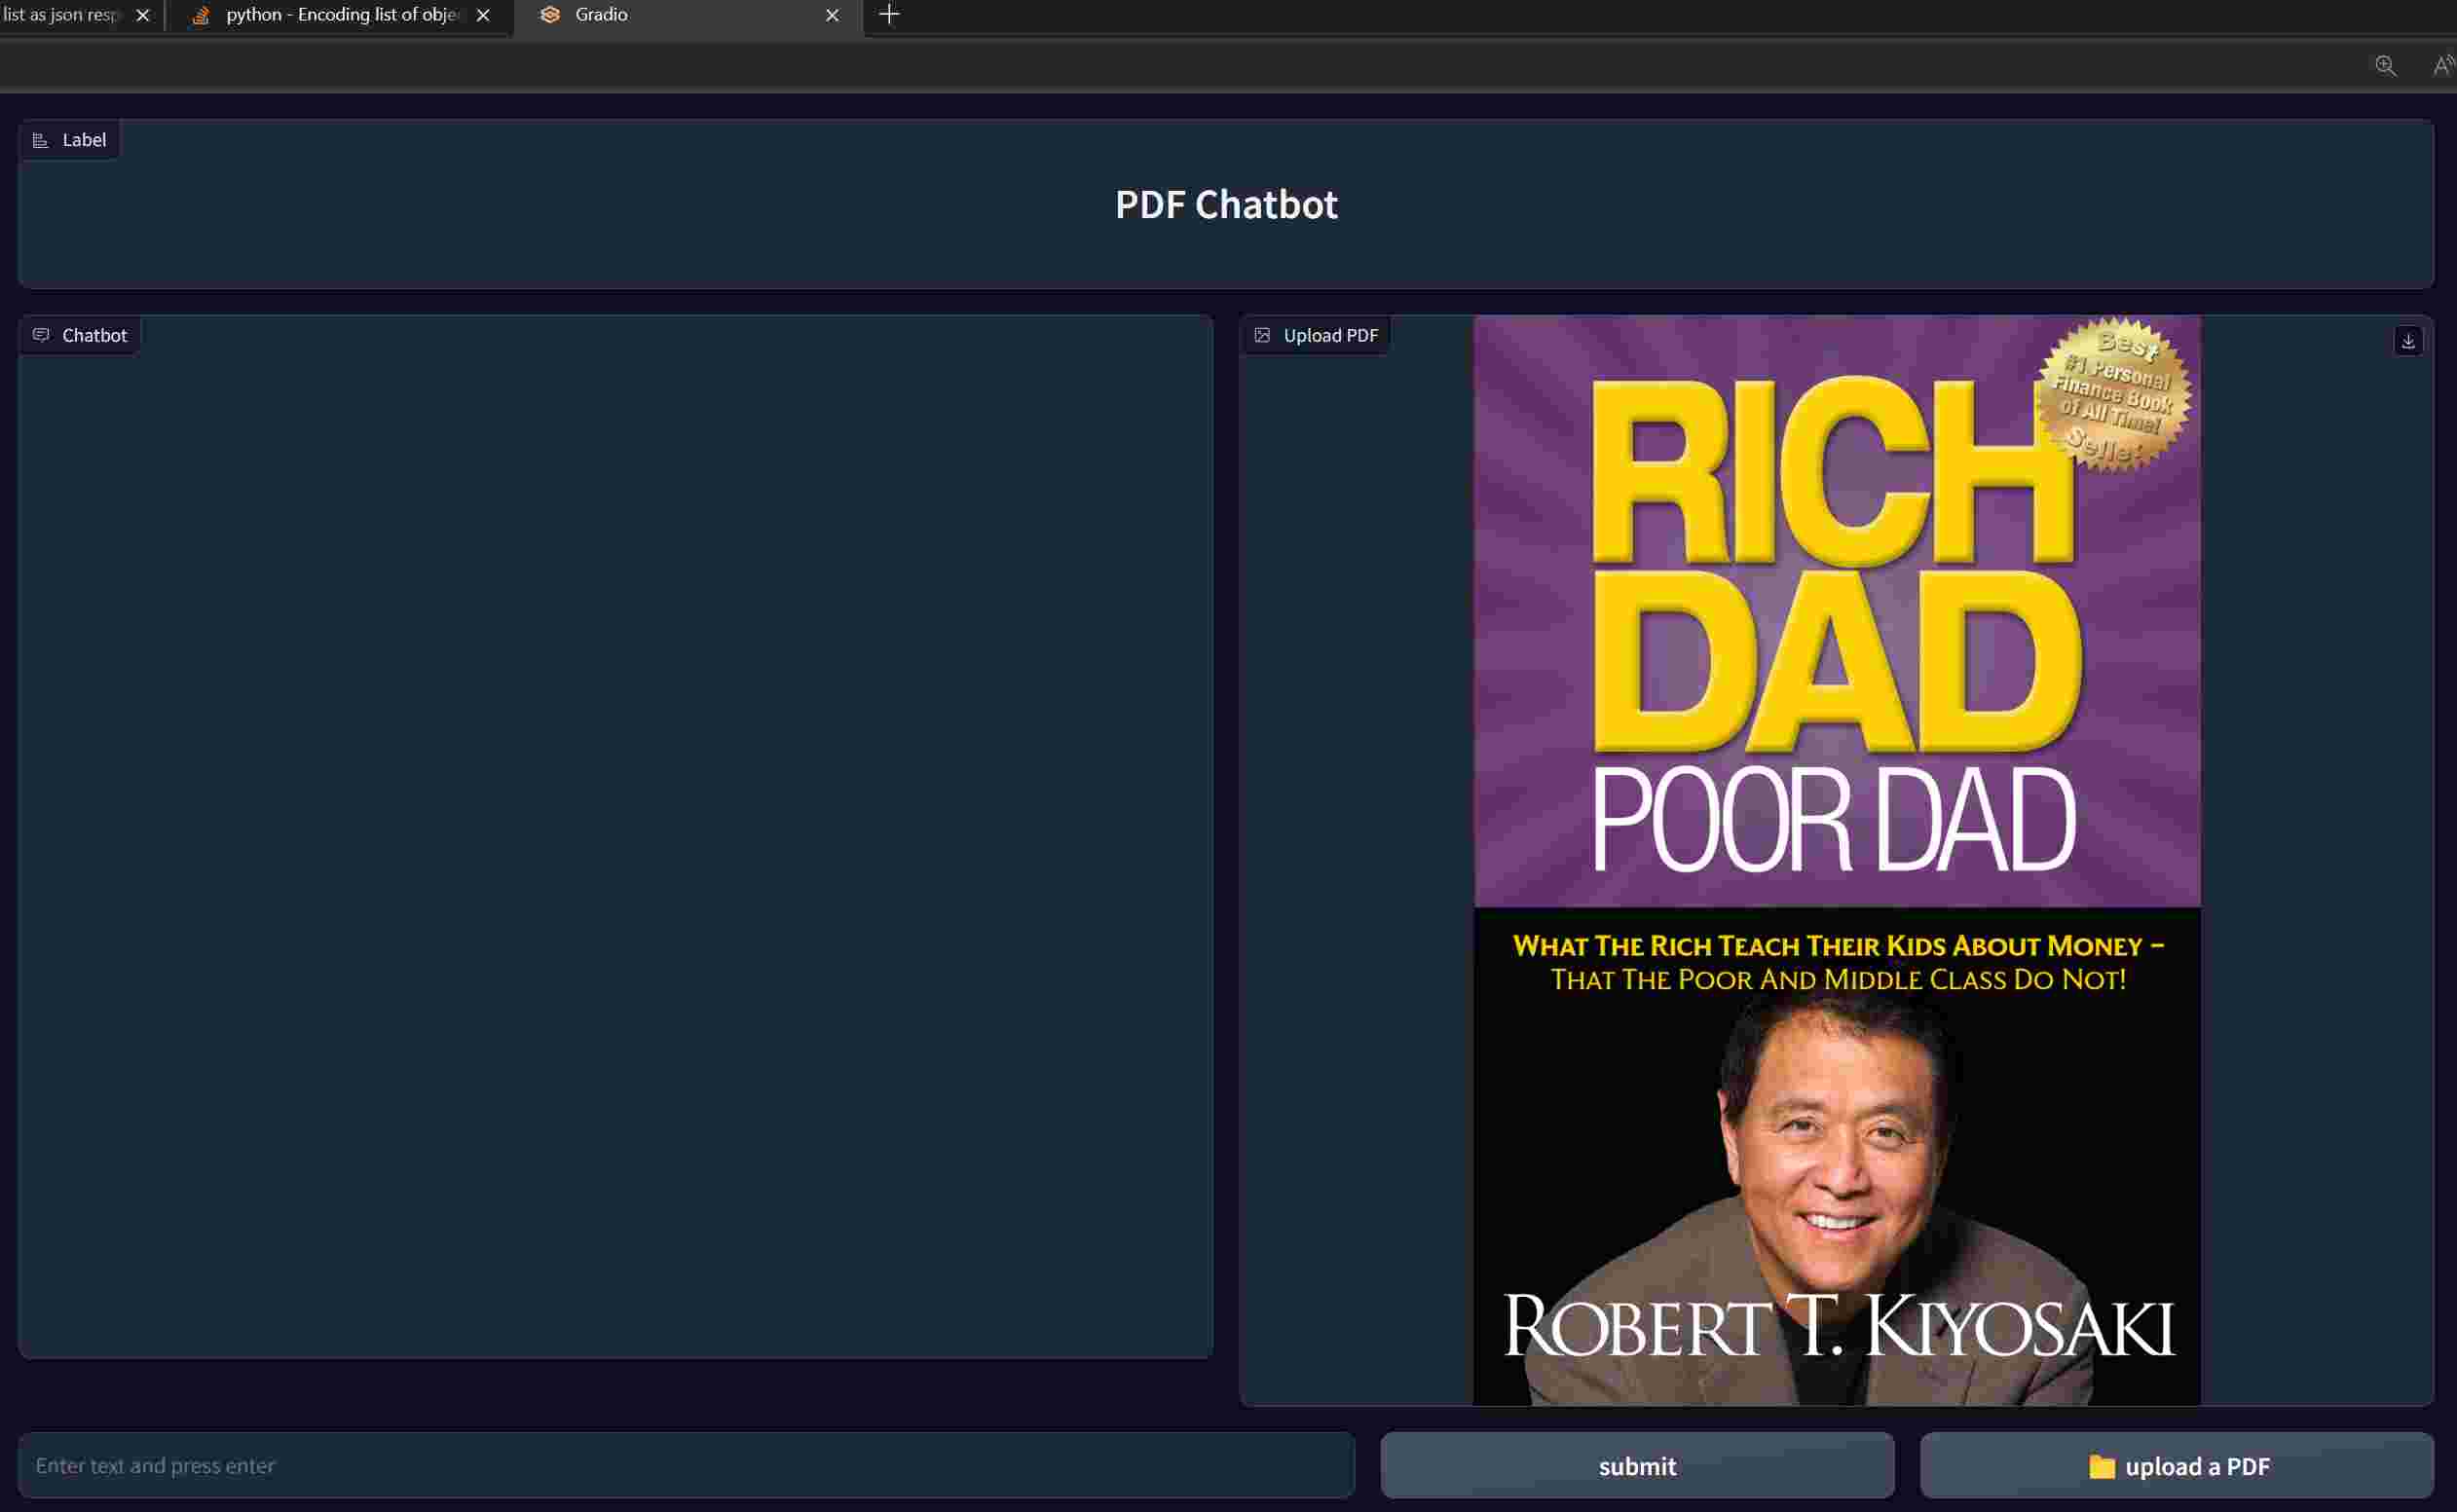Click the chat bubble icon beside Chatbot

coord(41,335)
